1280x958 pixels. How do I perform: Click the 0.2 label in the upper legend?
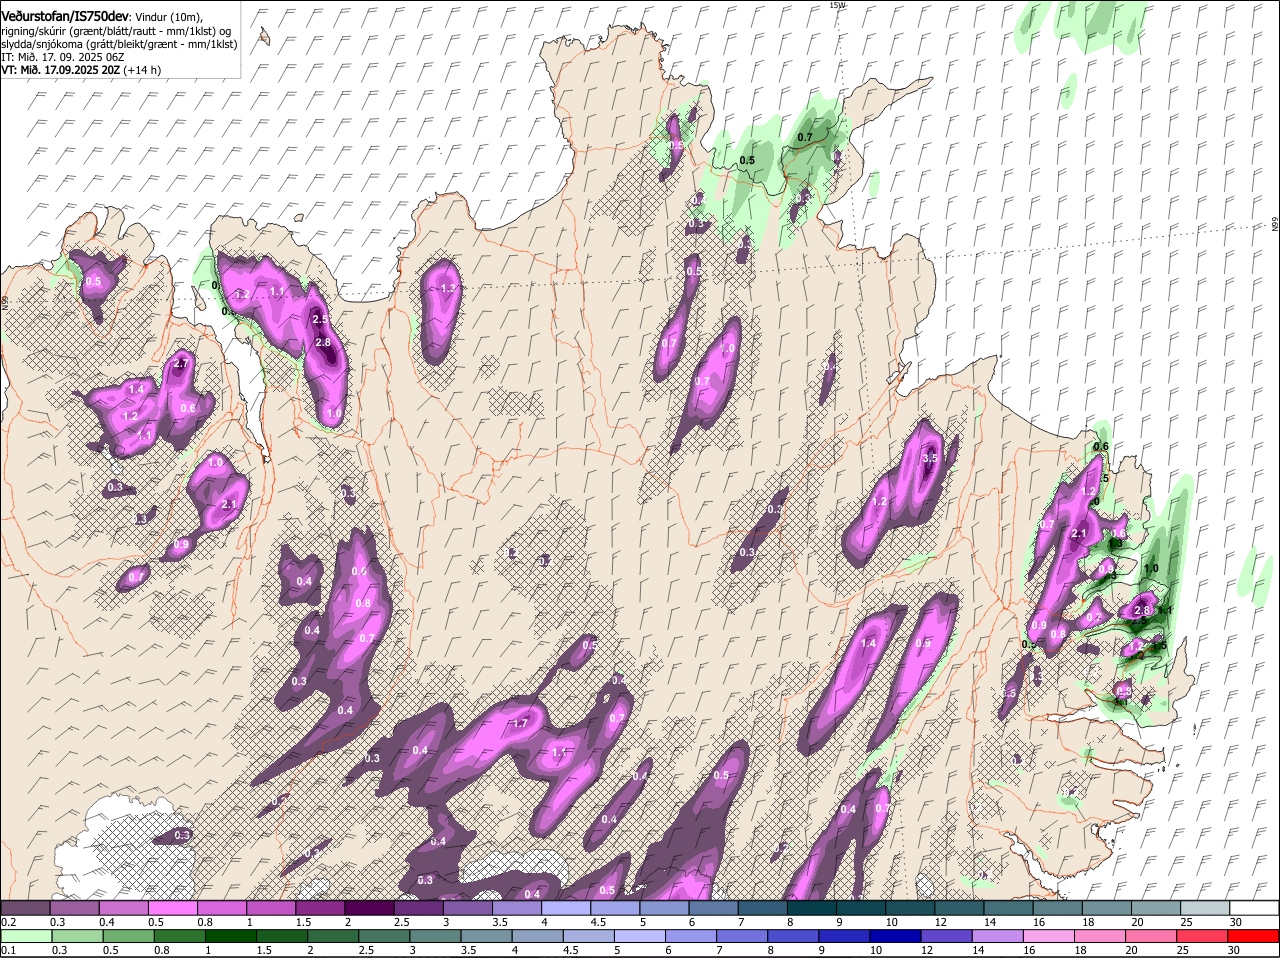8,921
